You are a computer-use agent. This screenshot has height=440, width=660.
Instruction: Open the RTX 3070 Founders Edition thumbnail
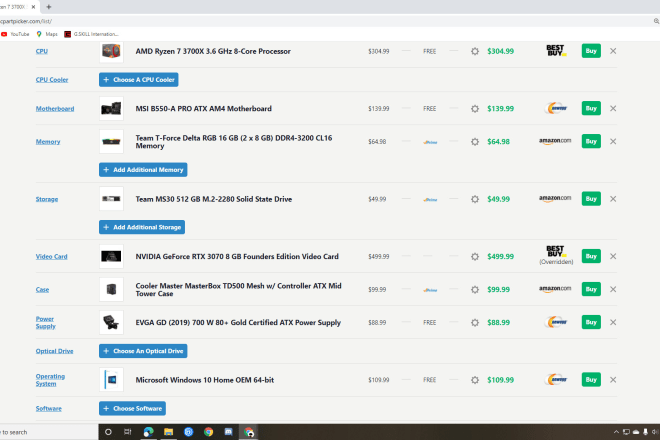point(111,256)
